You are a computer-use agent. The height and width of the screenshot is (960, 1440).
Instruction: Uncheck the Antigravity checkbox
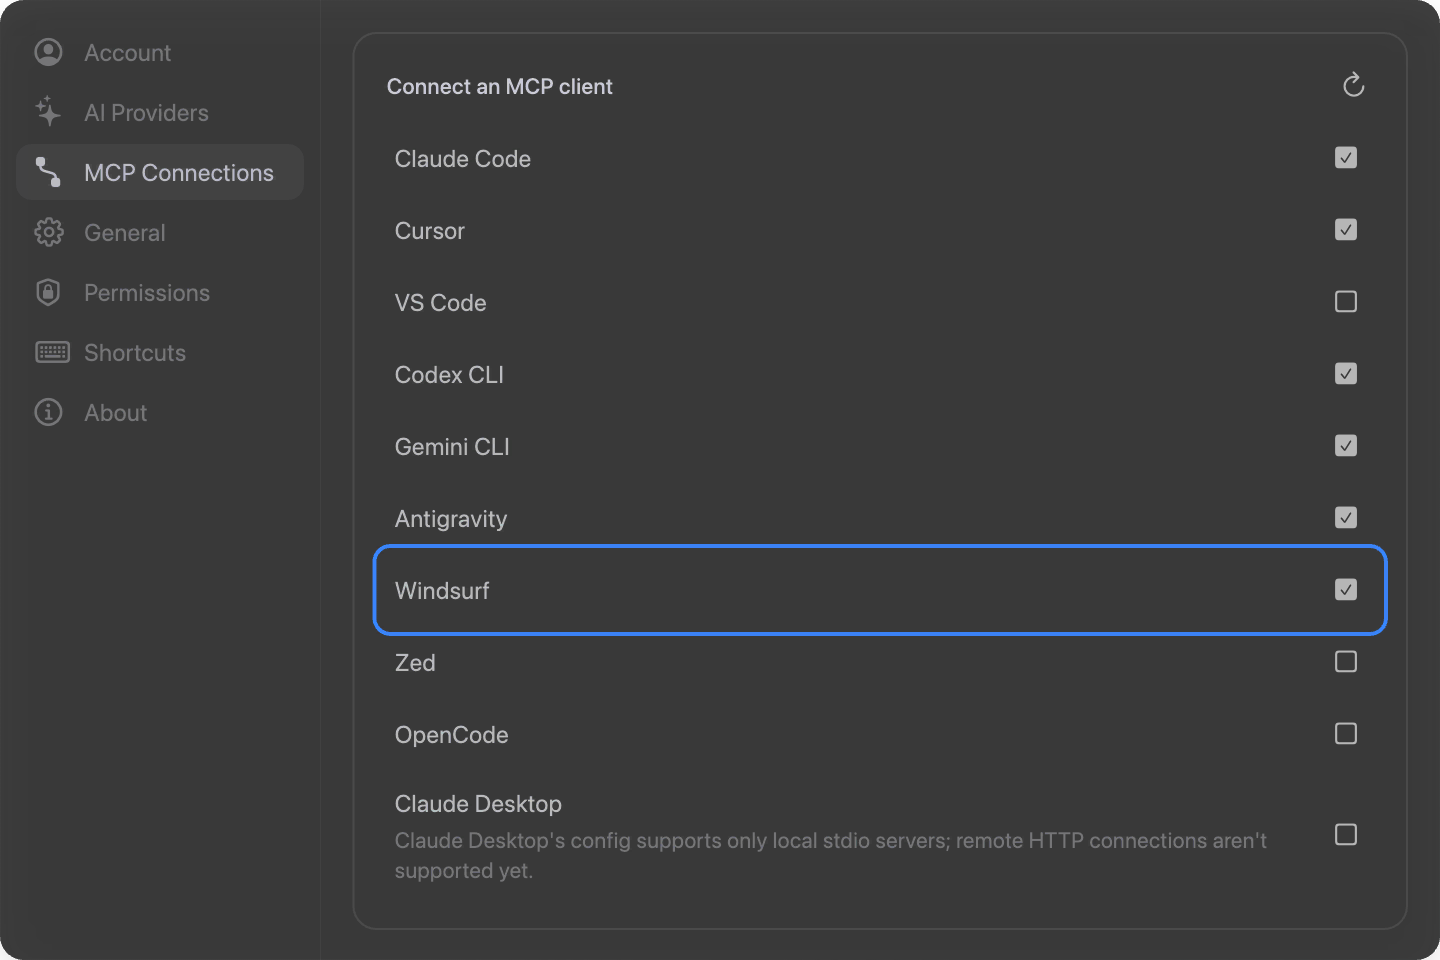tap(1346, 518)
